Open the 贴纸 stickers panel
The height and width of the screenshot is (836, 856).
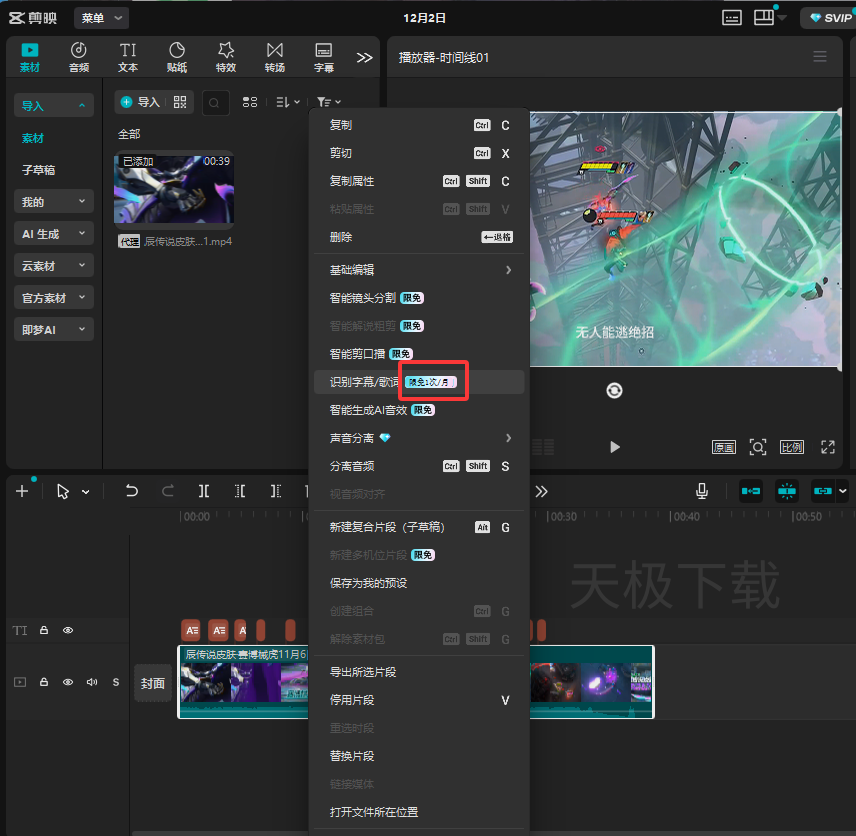pyautogui.click(x=177, y=57)
